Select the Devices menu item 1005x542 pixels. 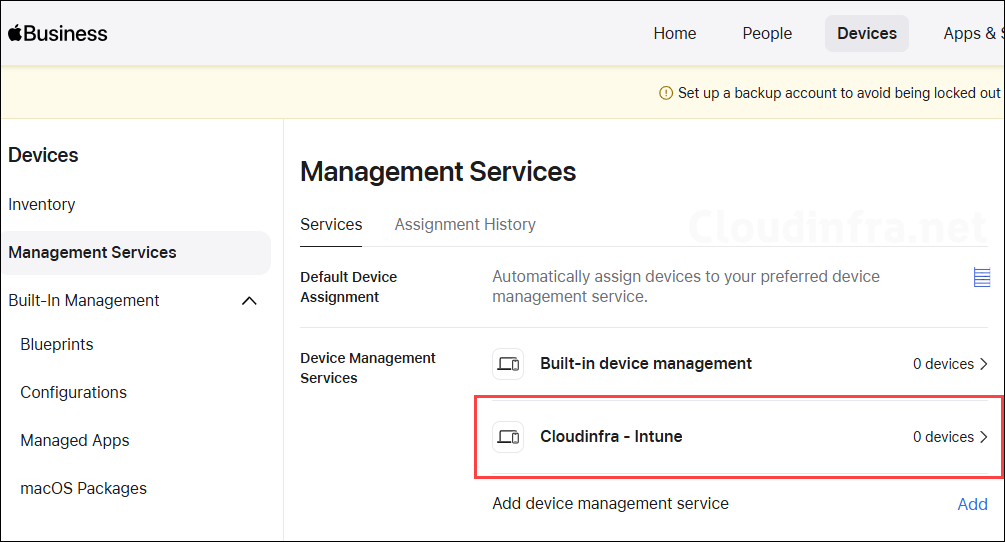coord(867,33)
